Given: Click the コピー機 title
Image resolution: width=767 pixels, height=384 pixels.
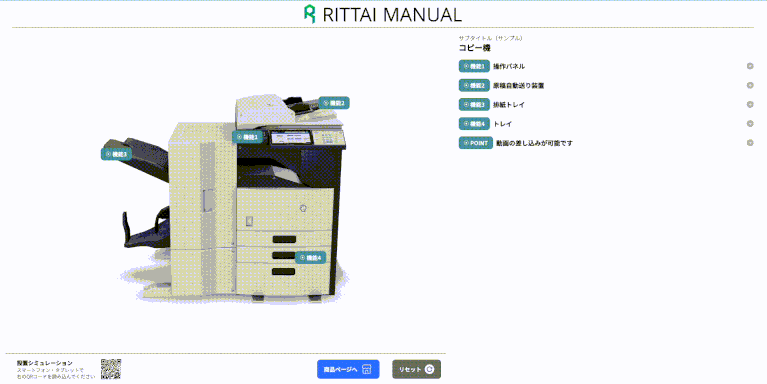Looking at the screenshot, I should pos(474,48).
